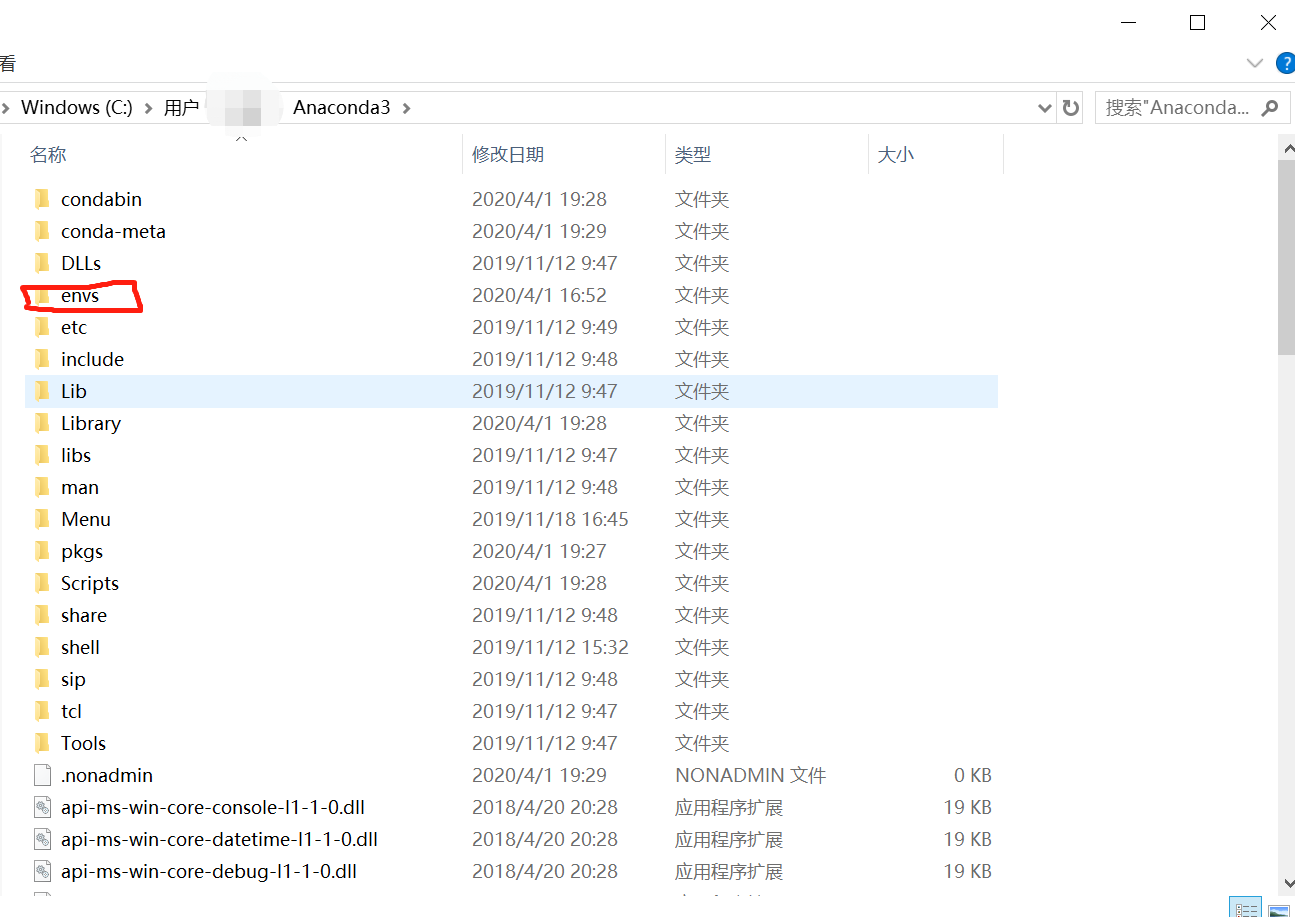The height and width of the screenshot is (917, 1295).
Task: Click the NONADMIN 文件 type cell
Action: (x=751, y=775)
